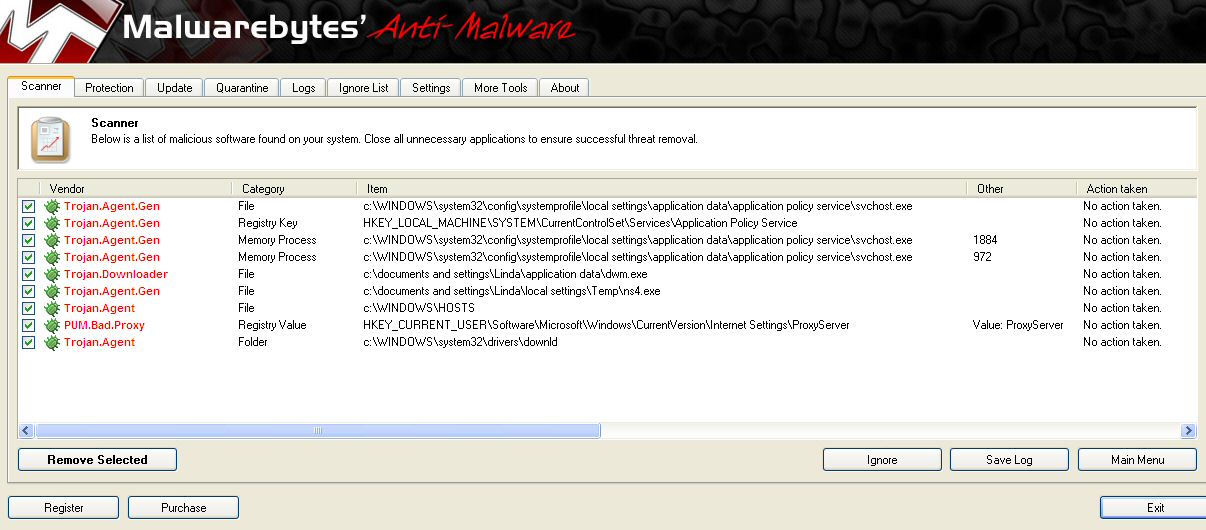This screenshot has height=530, width=1206.
Task: Click the dwm.exe file path
Action: point(505,274)
